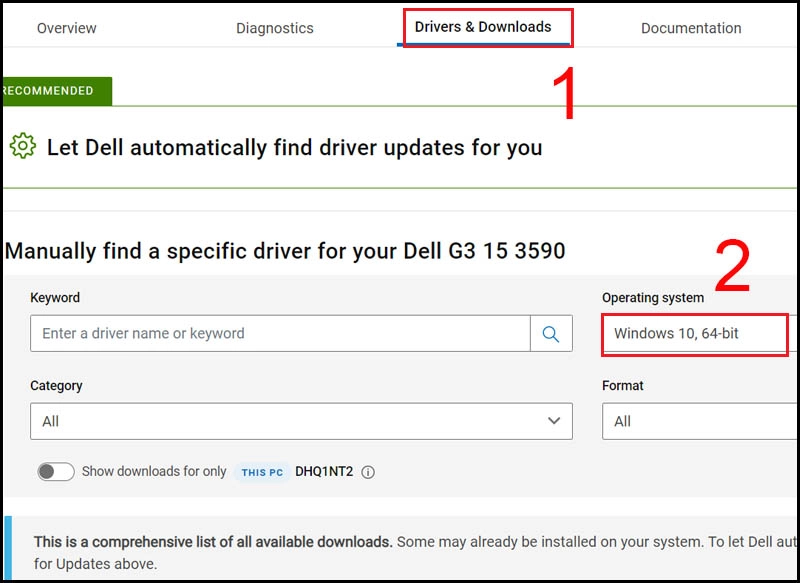Switch to the Overview tab
800x583 pixels.
point(66,28)
